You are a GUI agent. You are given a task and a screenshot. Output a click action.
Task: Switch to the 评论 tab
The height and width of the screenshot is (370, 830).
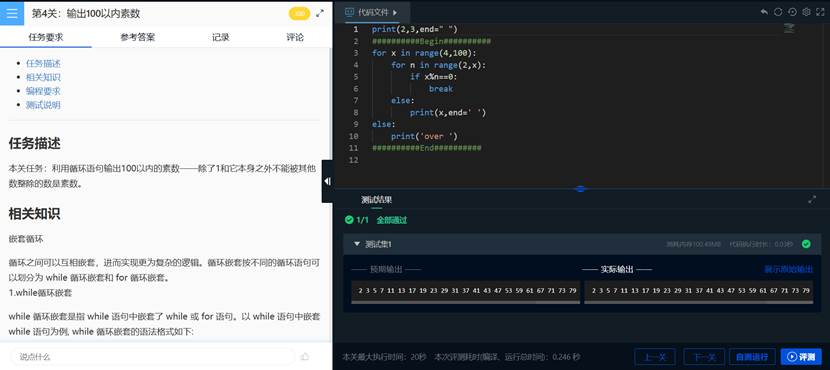click(295, 37)
